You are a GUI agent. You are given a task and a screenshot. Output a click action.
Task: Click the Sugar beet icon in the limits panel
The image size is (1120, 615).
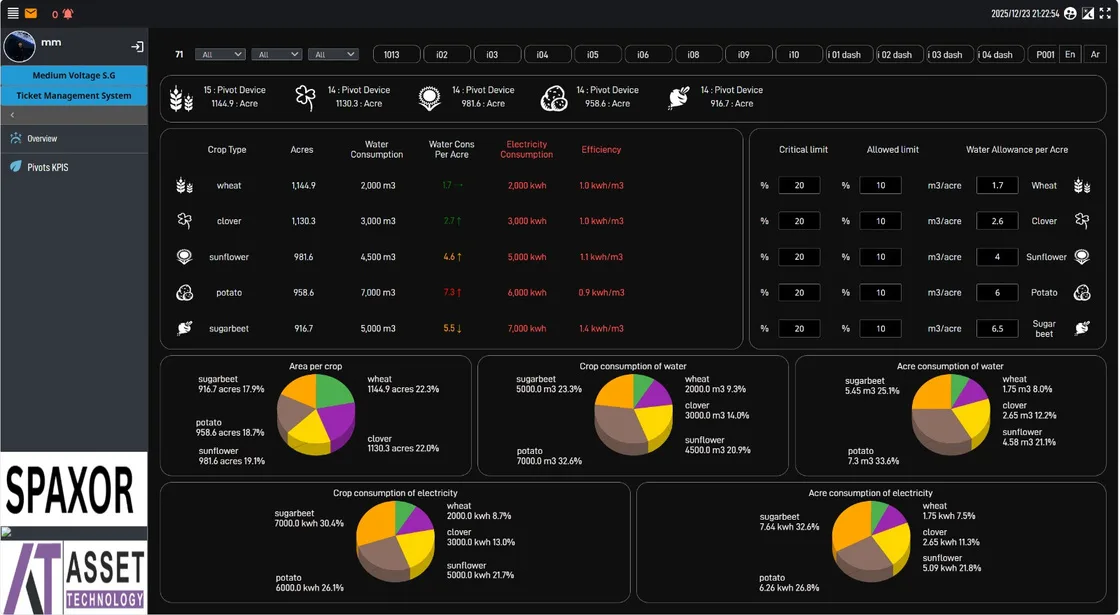1082,328
